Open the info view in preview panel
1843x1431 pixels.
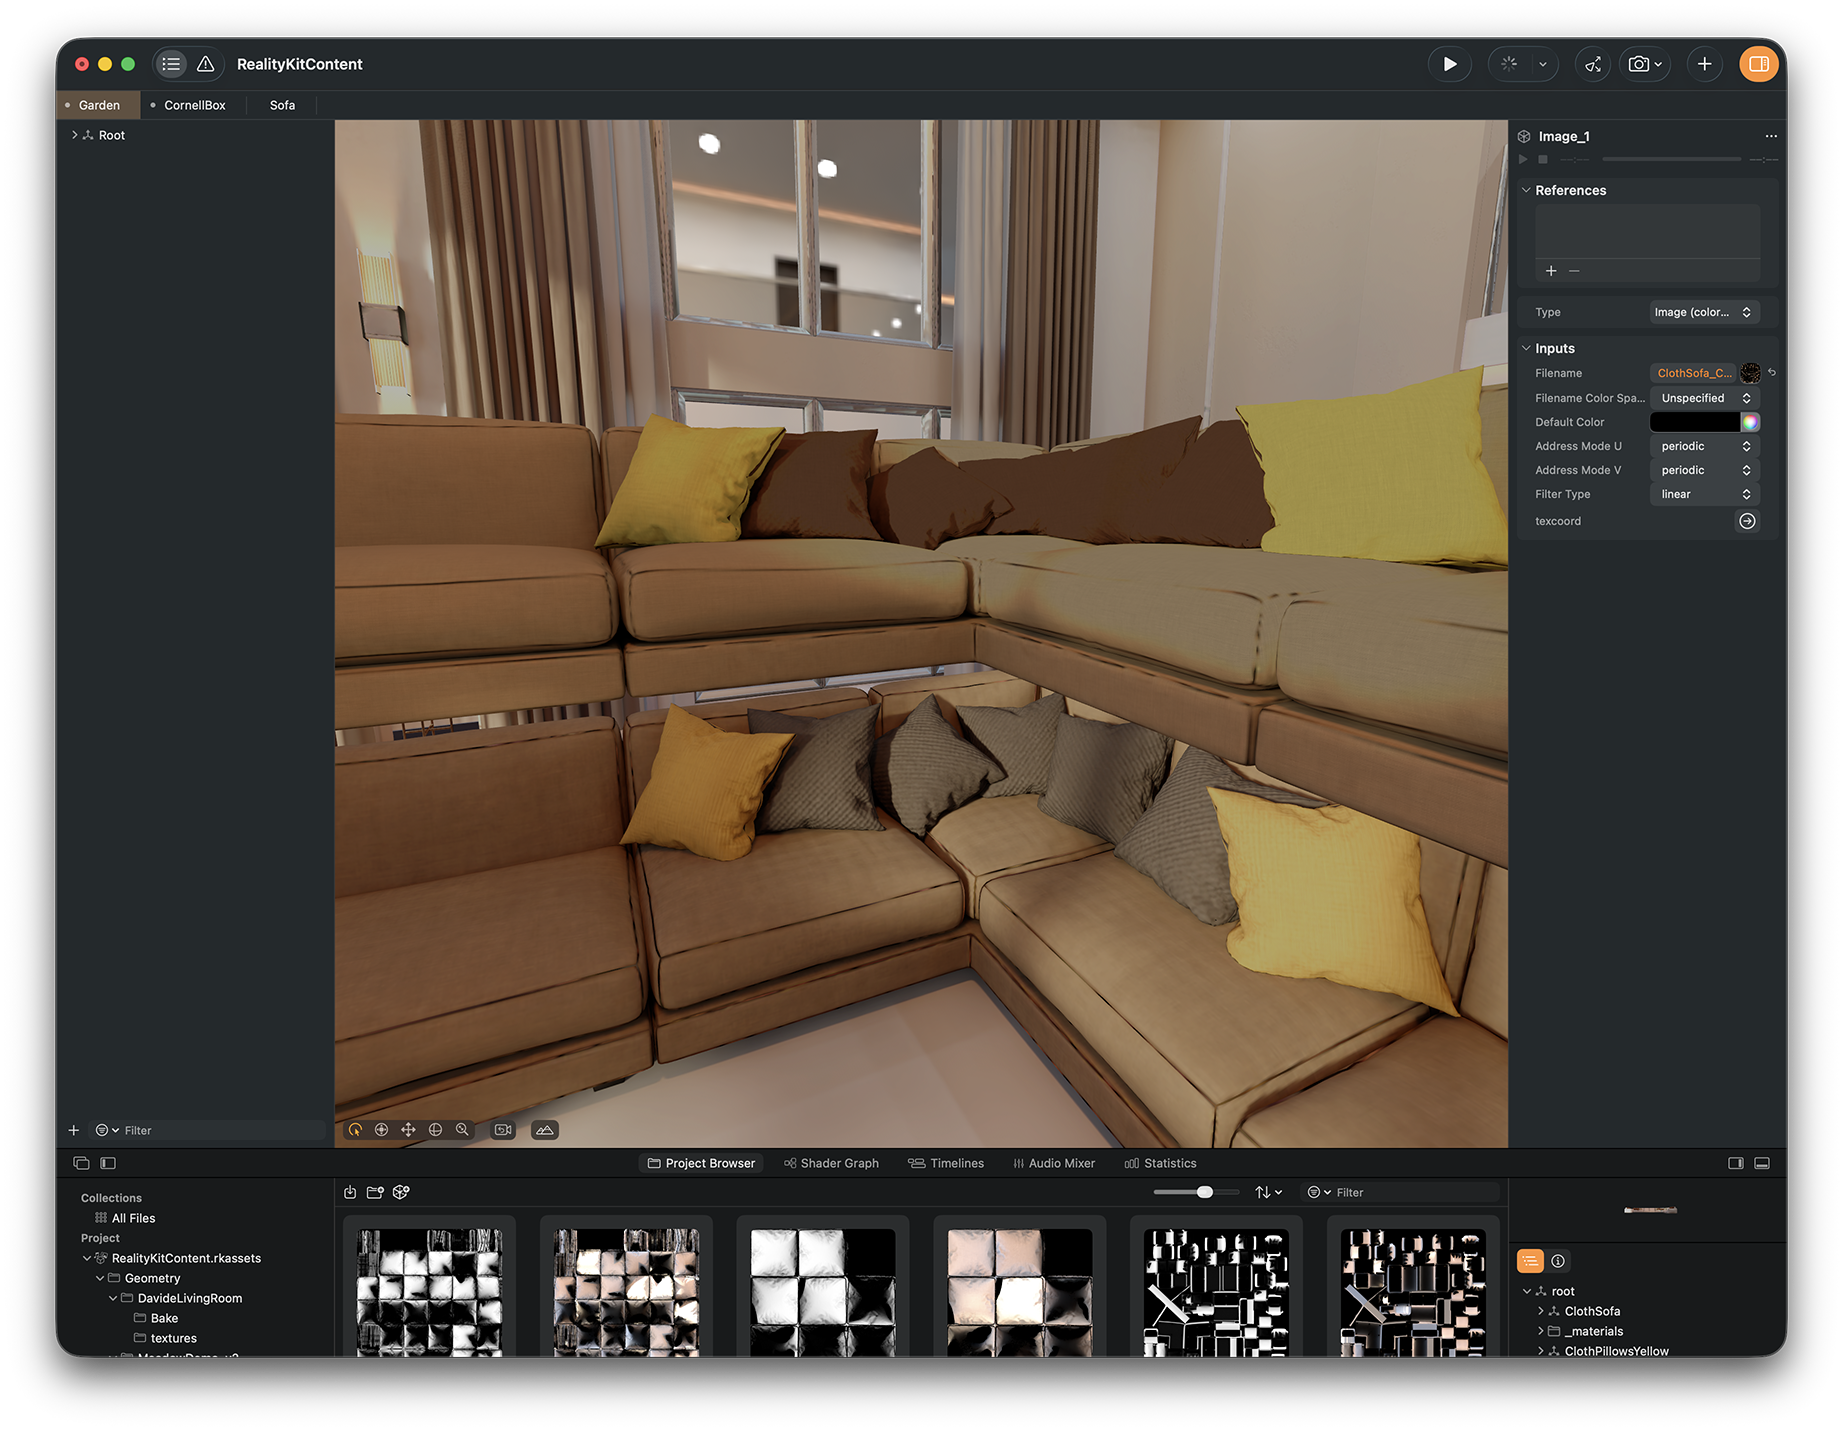(x=1557, y=1261)
